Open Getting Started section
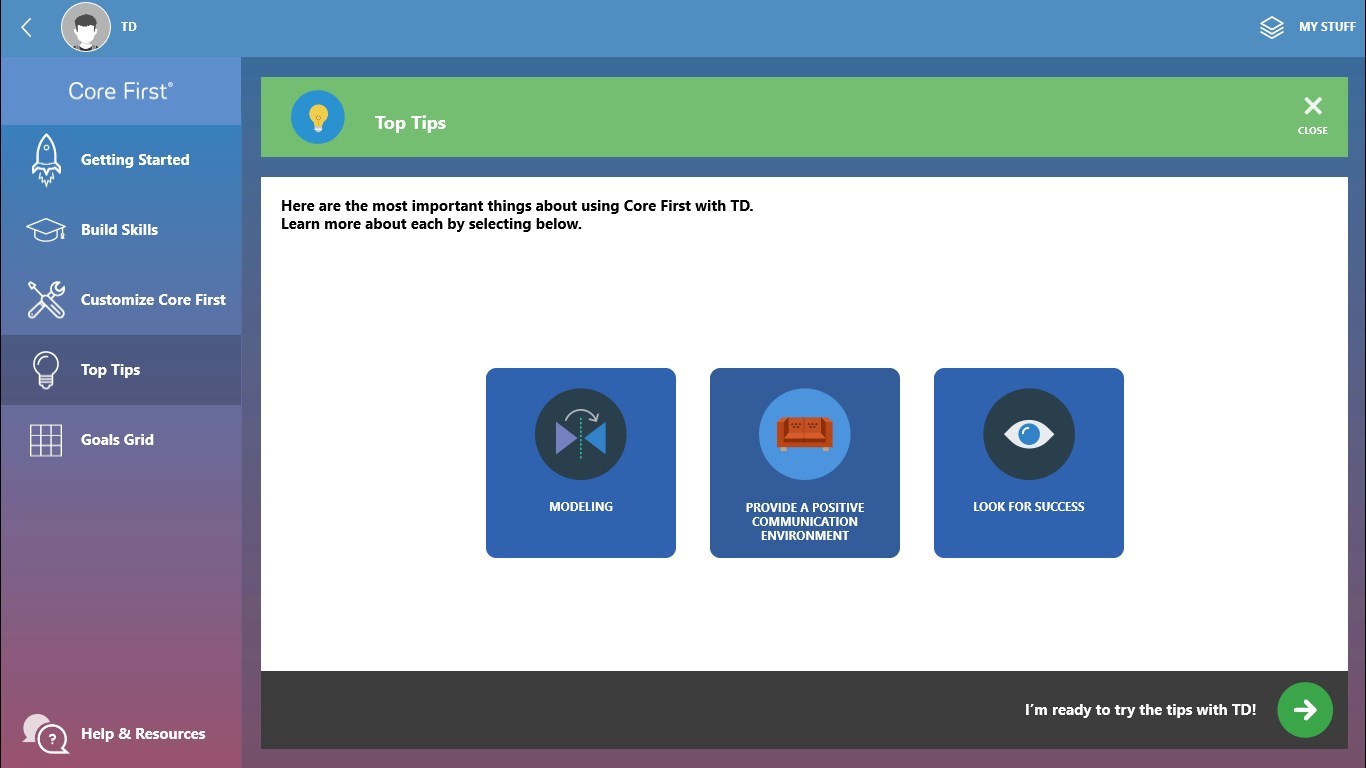Screen dimensions: 1366x768 tap(121, 160)
